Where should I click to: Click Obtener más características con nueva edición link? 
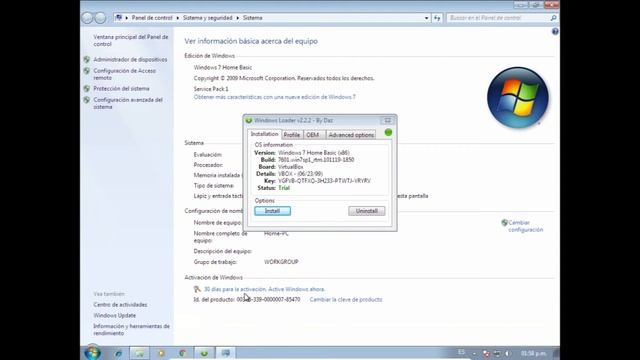click(275, 97)
